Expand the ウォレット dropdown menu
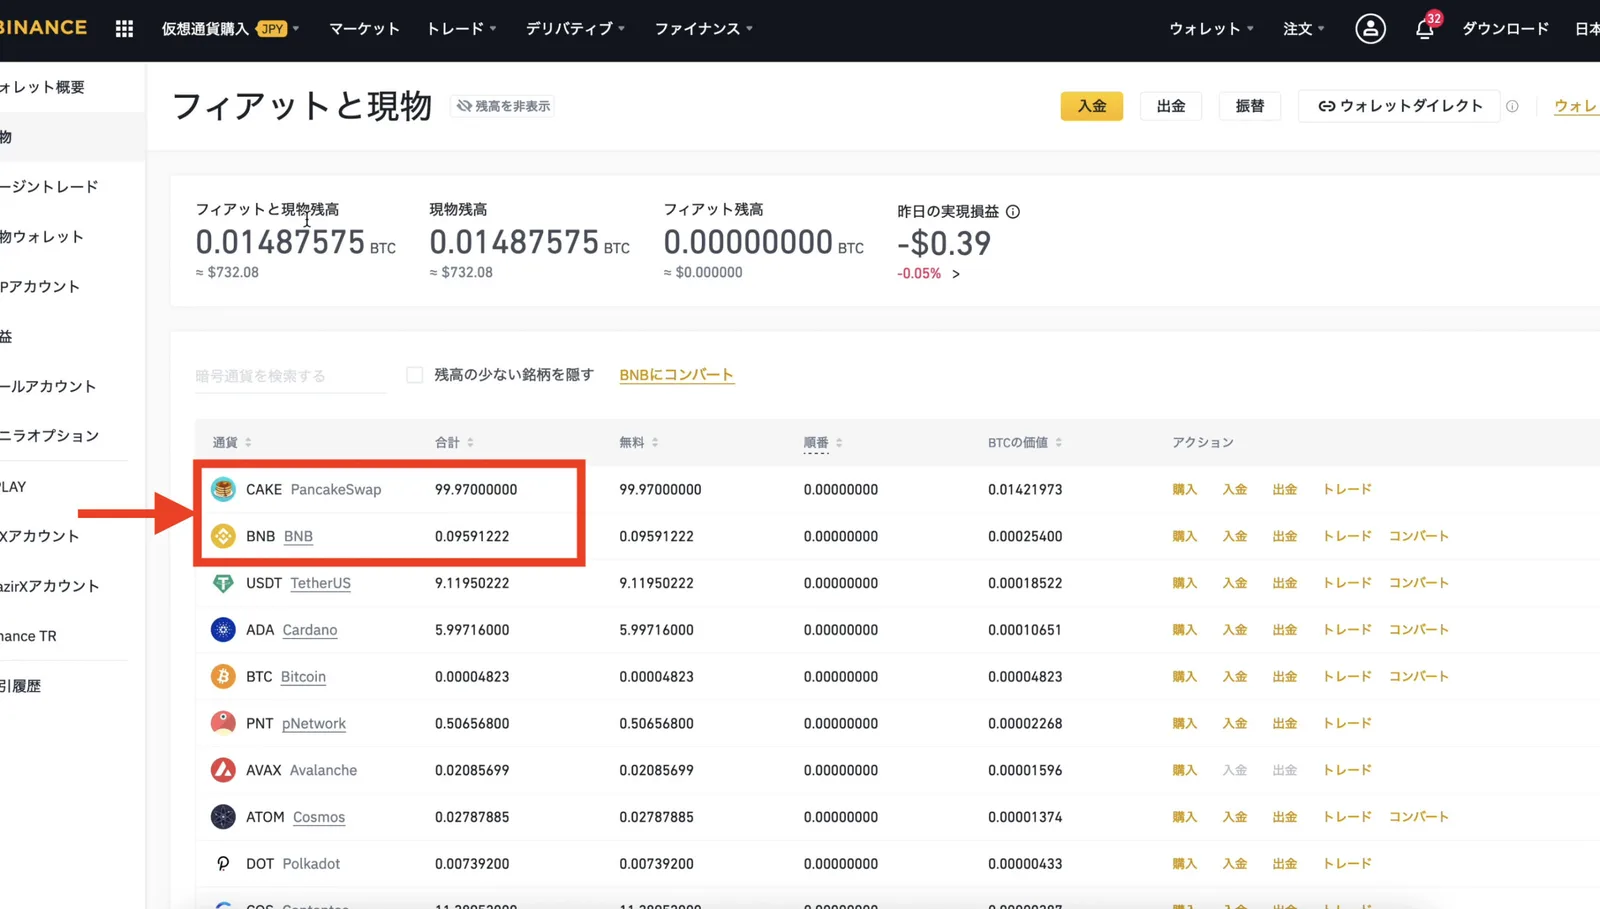The image size is (1600, 909). point(1211,29)
